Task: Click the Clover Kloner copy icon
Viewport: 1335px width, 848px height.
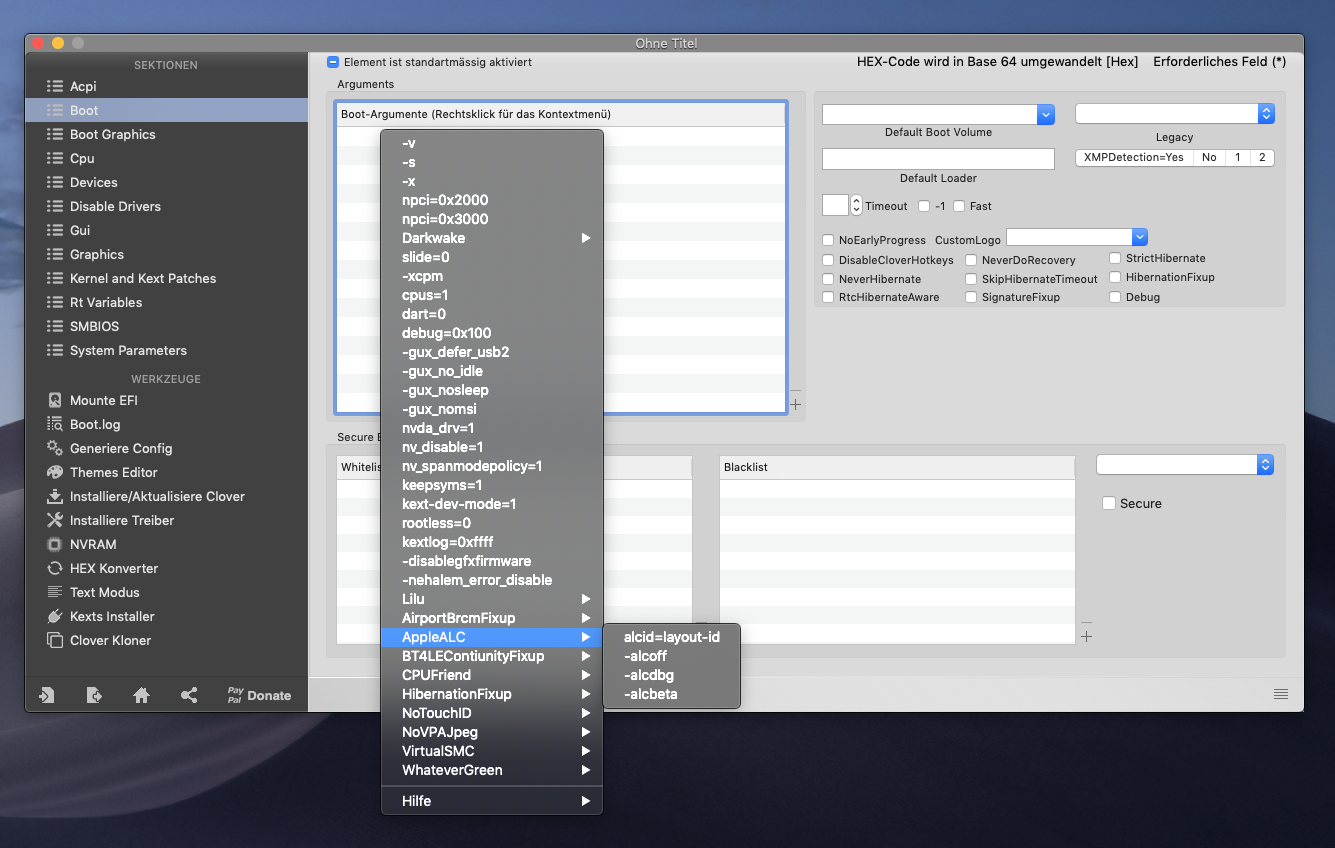Action: (x=55, y=640)
